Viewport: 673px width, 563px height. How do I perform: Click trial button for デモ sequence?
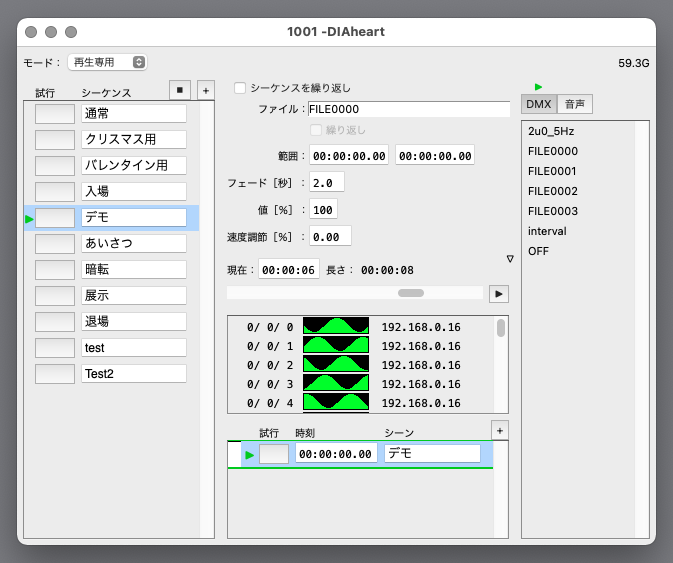point(55,218)
